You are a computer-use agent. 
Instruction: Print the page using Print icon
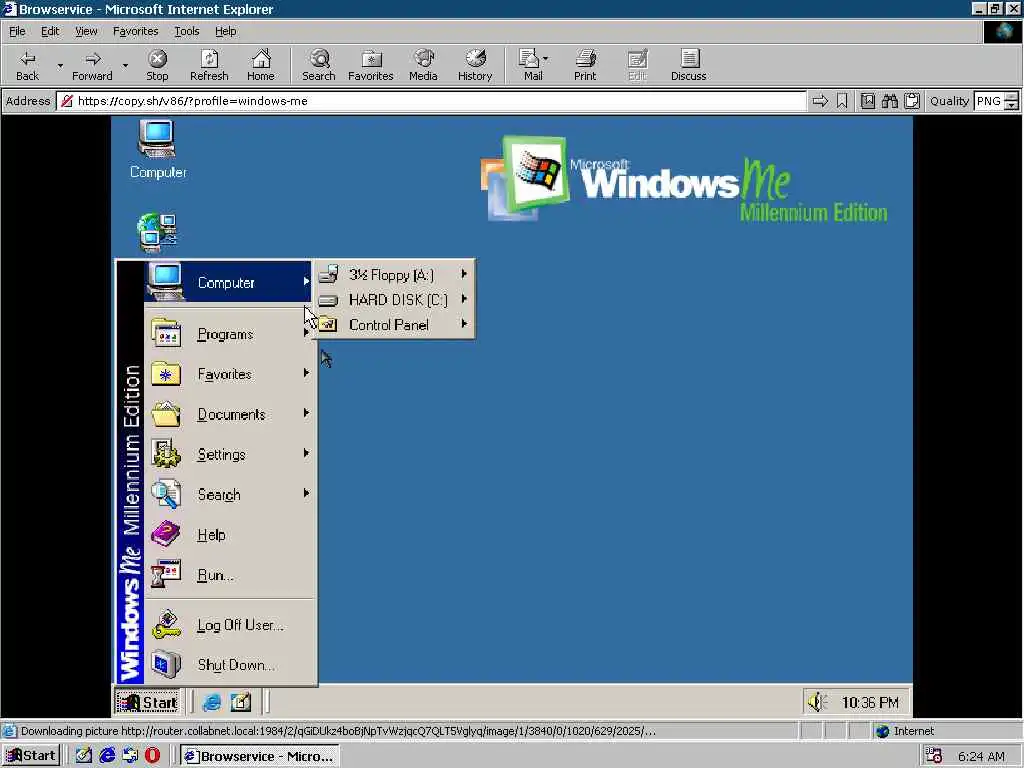click(585, 65)
